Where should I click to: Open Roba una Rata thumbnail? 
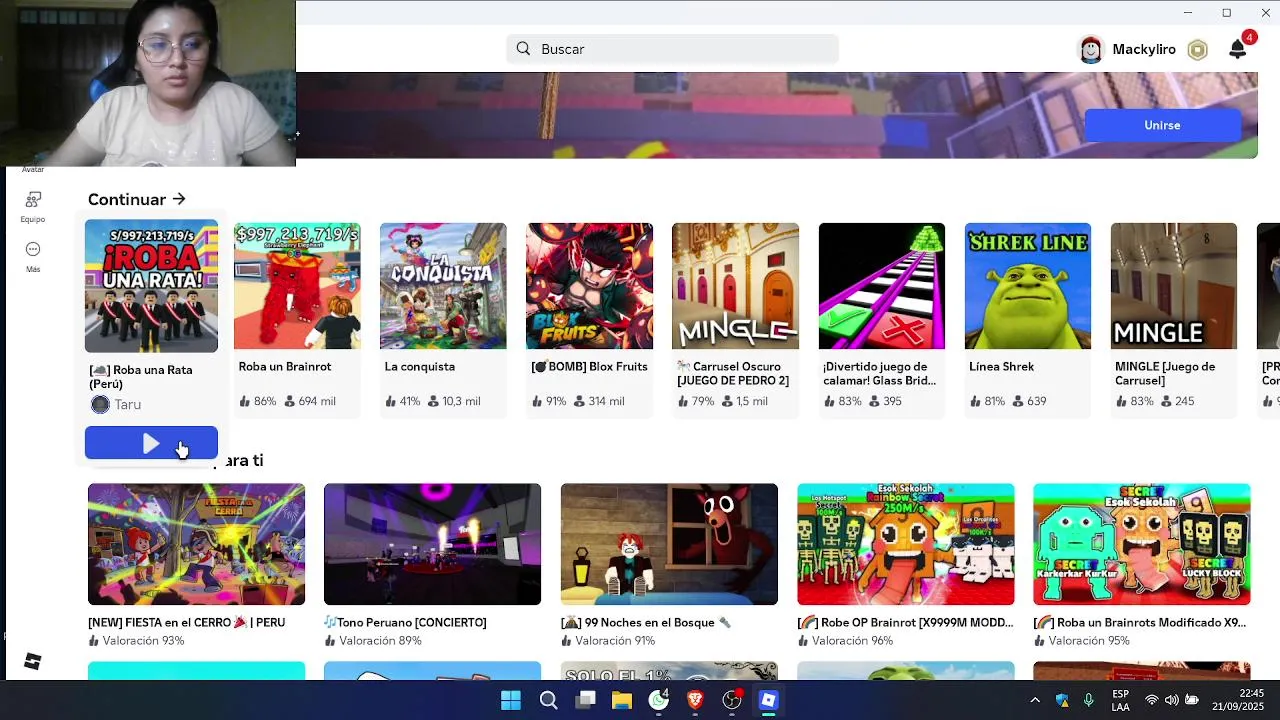pyautogui.click(x=151, y=286)
